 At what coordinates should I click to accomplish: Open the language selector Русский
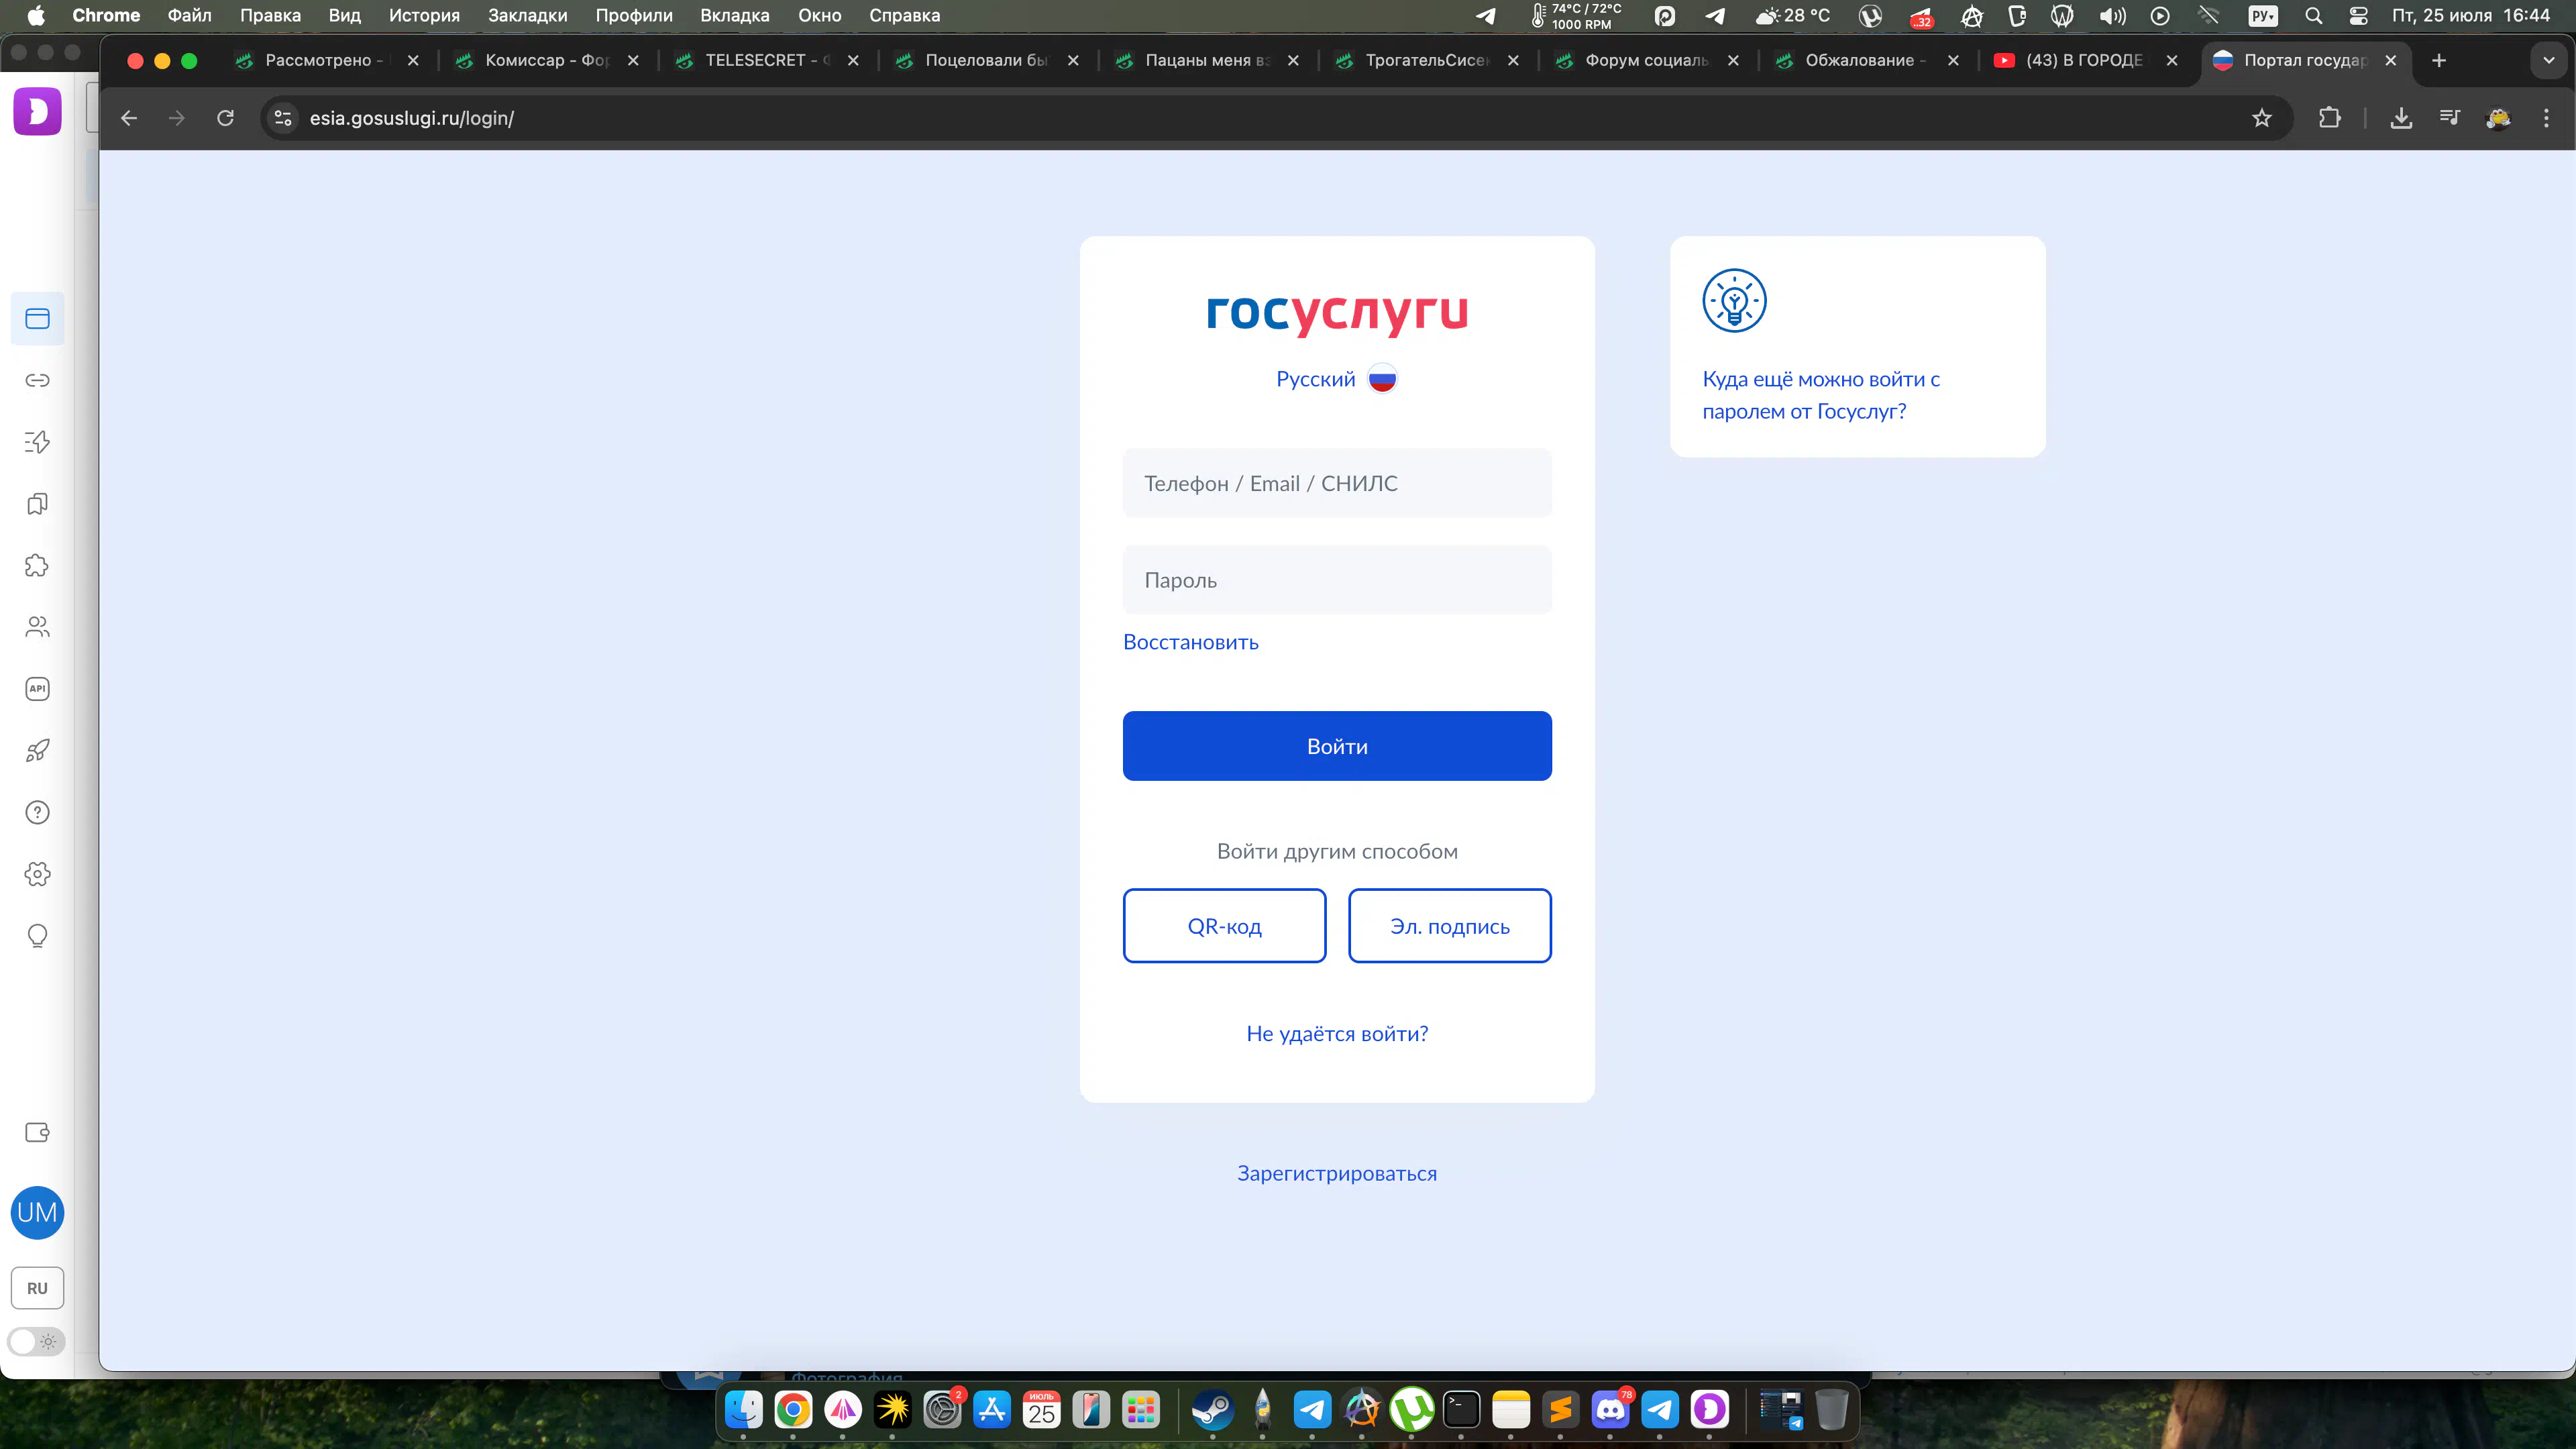1336,379
